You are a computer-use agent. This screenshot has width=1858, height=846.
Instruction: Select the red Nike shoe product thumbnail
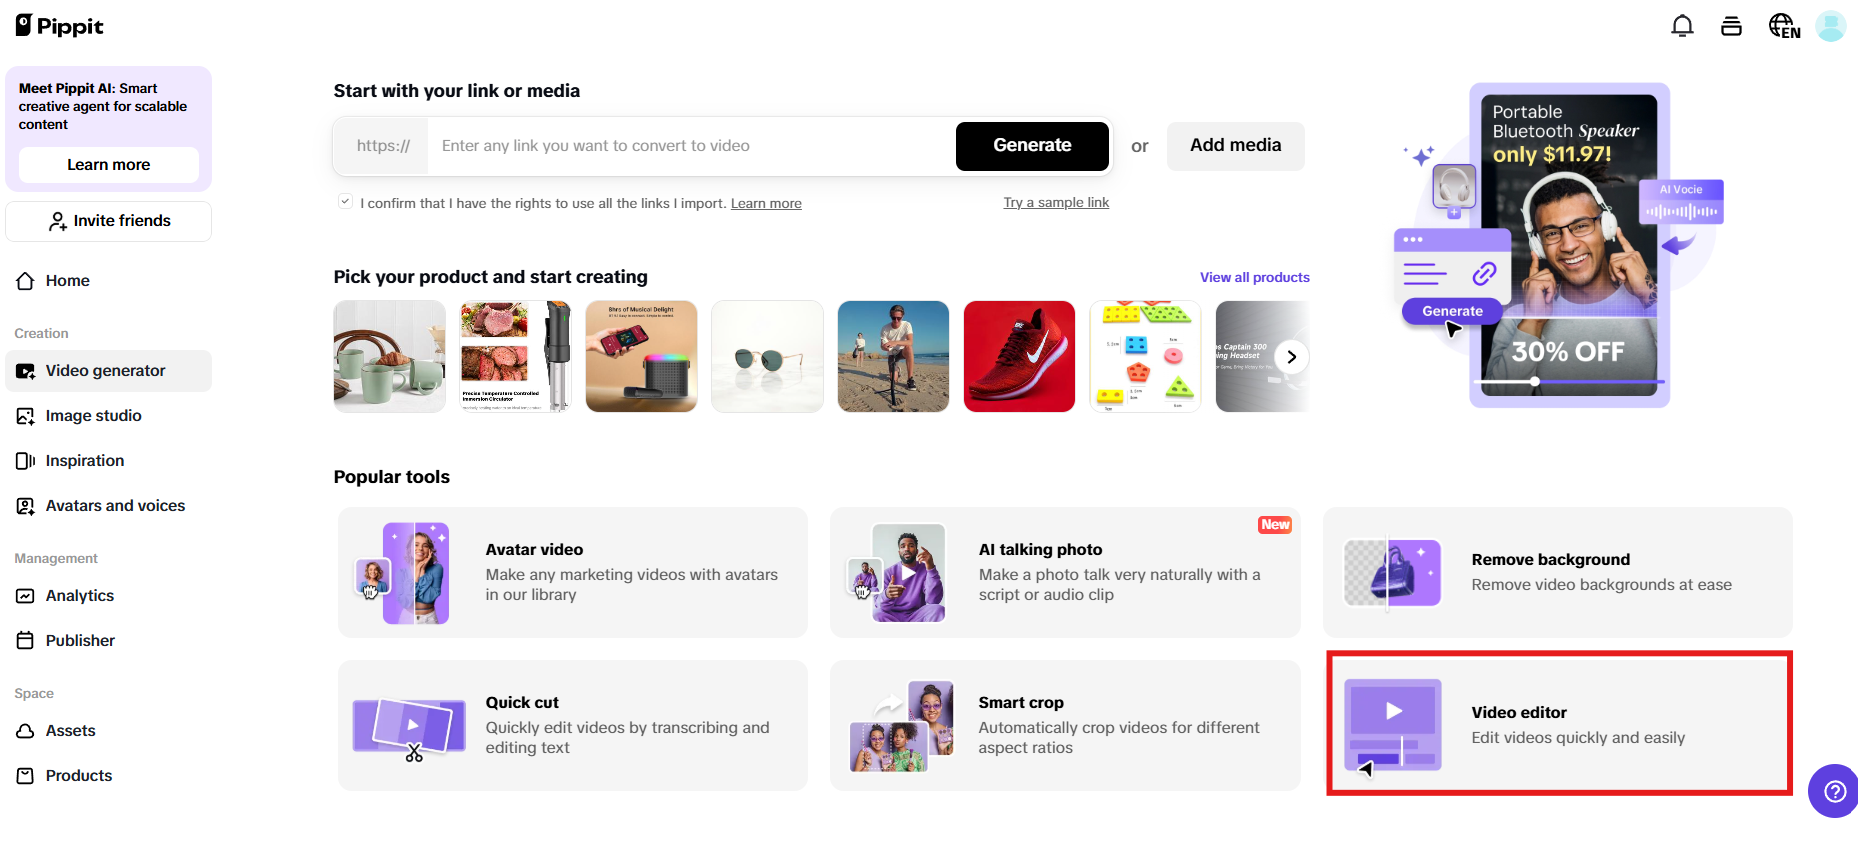1018,356
